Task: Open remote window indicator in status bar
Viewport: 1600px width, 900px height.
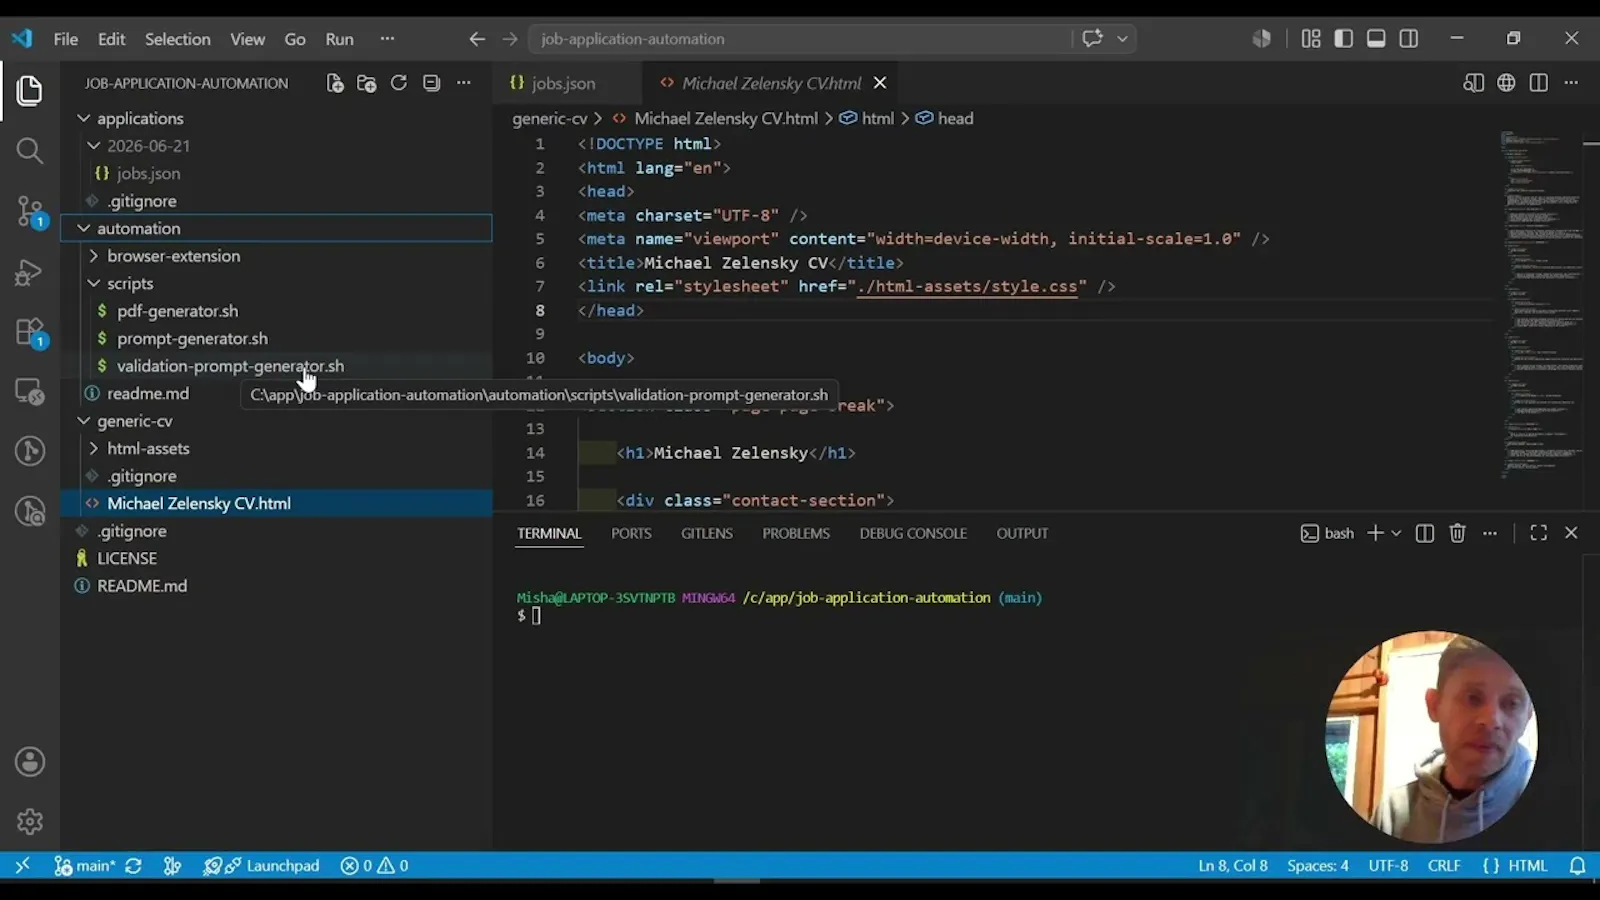Action: pyautogui.click(x=22, y=866)
